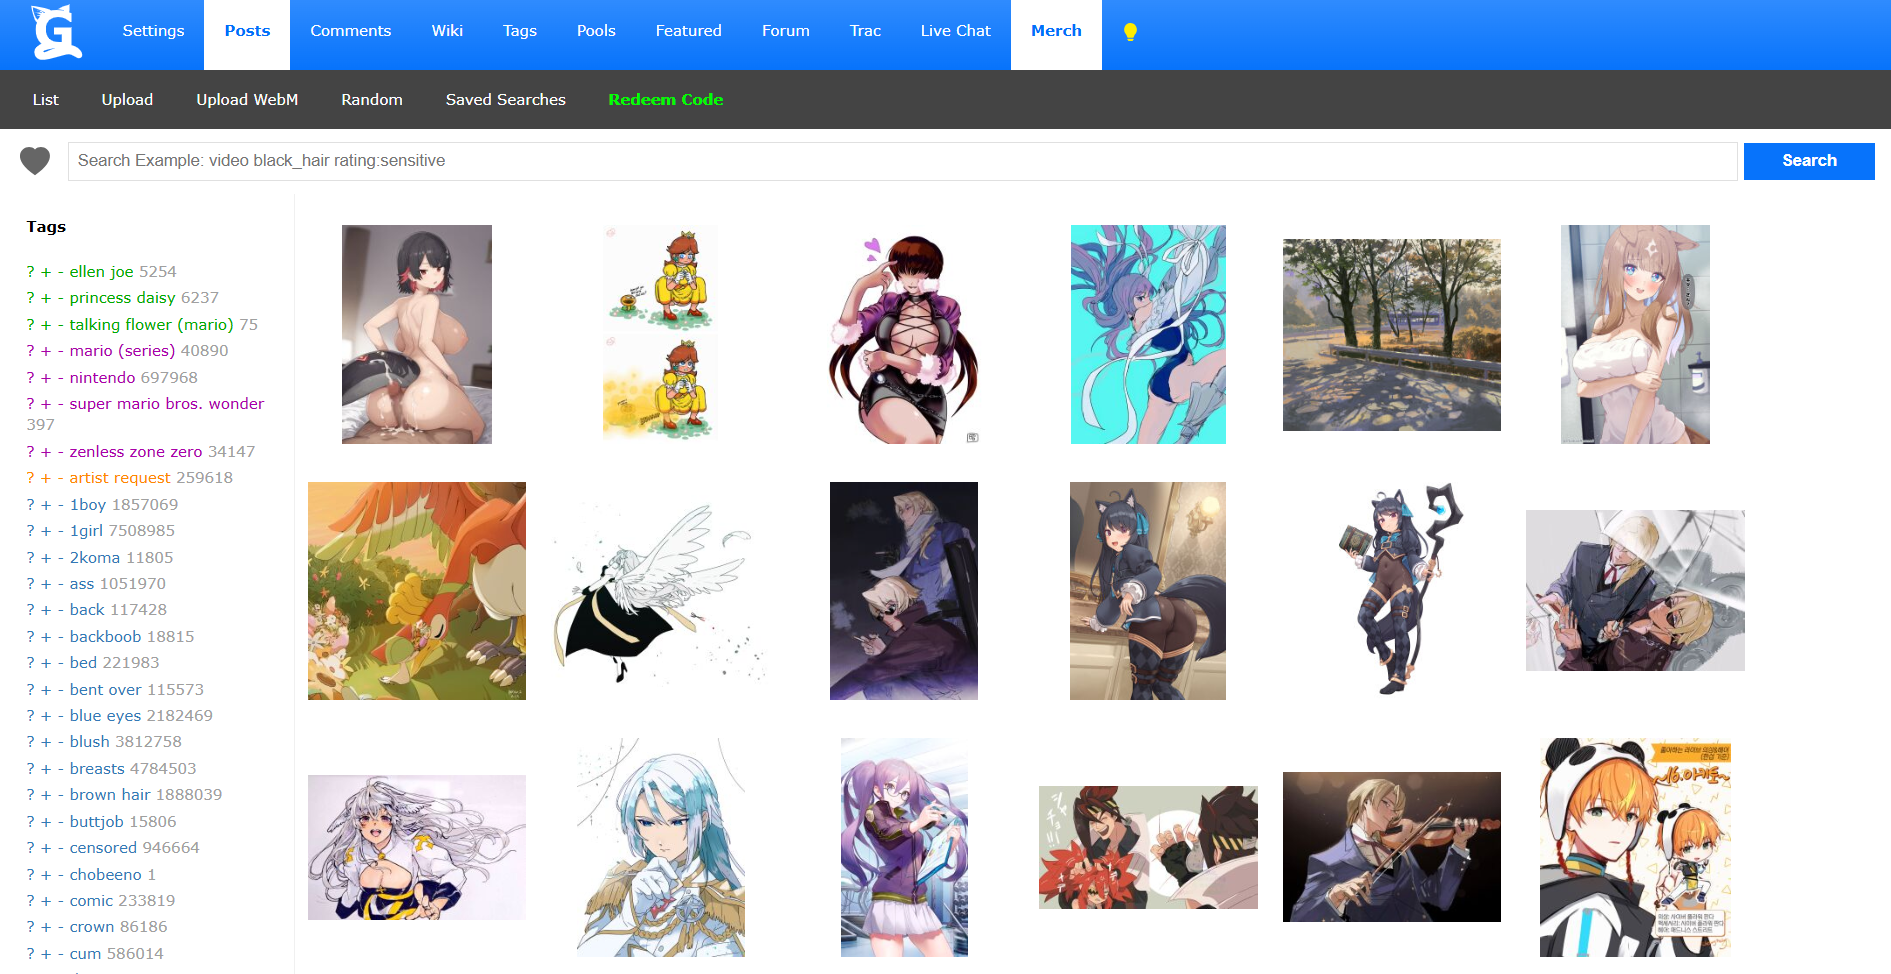Open the tree landscape painting thumbnail
Screen dimensions: 1891x974
tap(1391, 335)
